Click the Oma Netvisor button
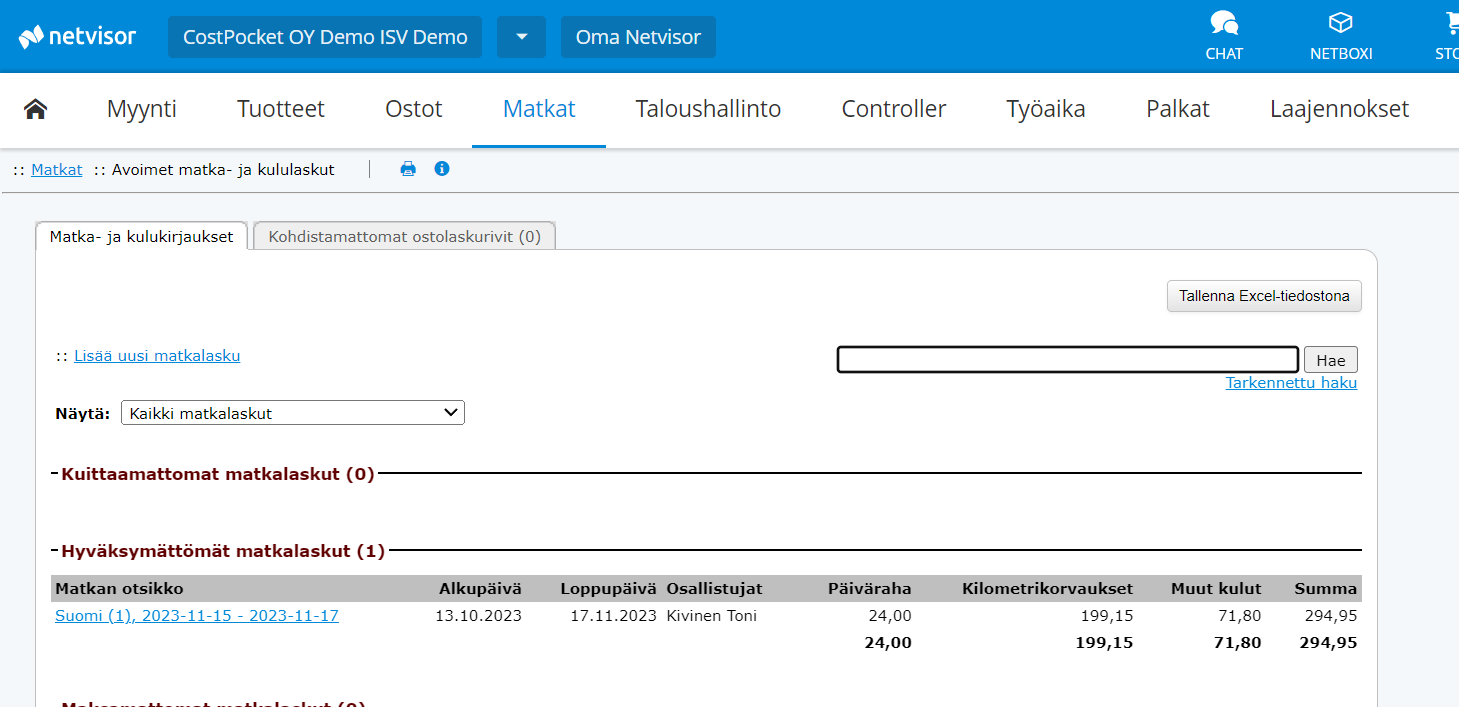1459x707 pixels. point(638,37)
